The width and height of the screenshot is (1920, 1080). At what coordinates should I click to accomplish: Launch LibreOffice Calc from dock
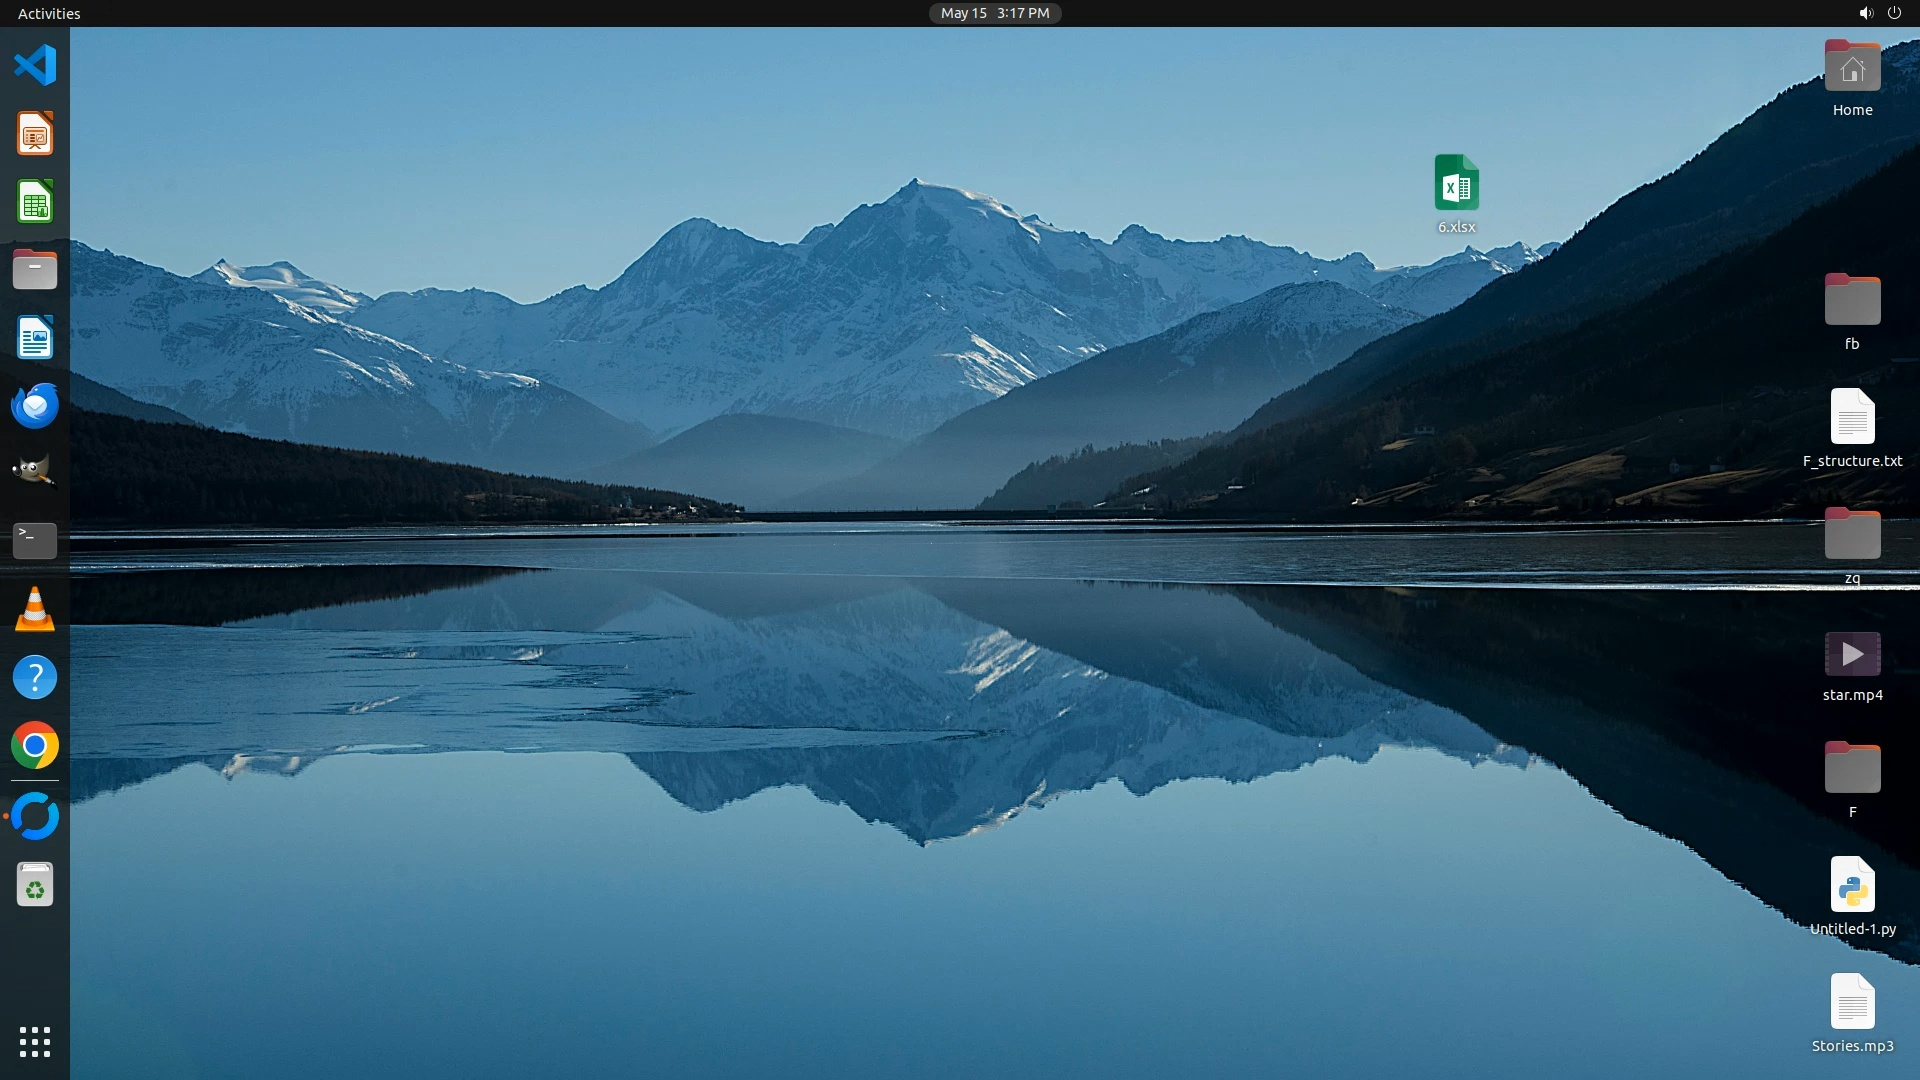point(35,202)
